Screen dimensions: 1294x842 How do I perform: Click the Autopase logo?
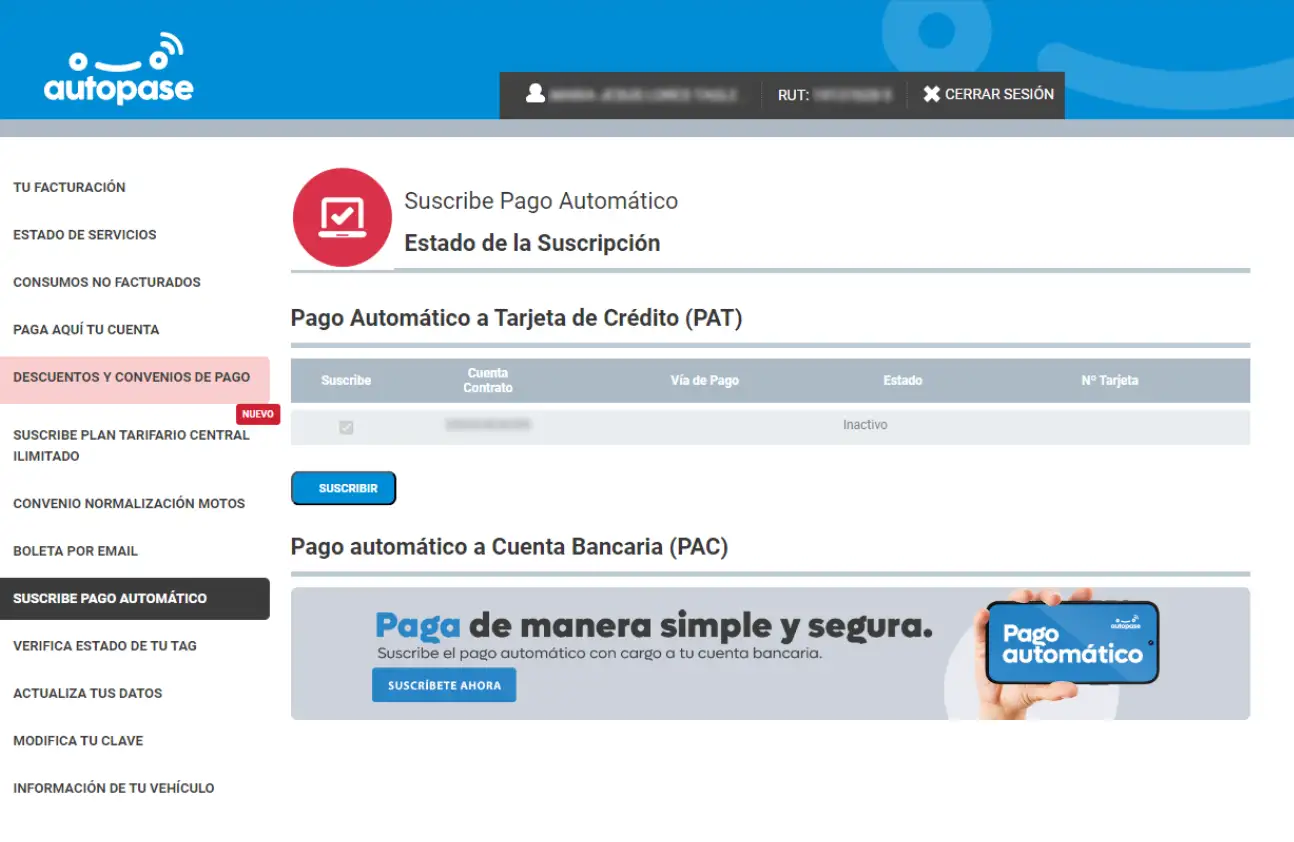coord(118,69)
